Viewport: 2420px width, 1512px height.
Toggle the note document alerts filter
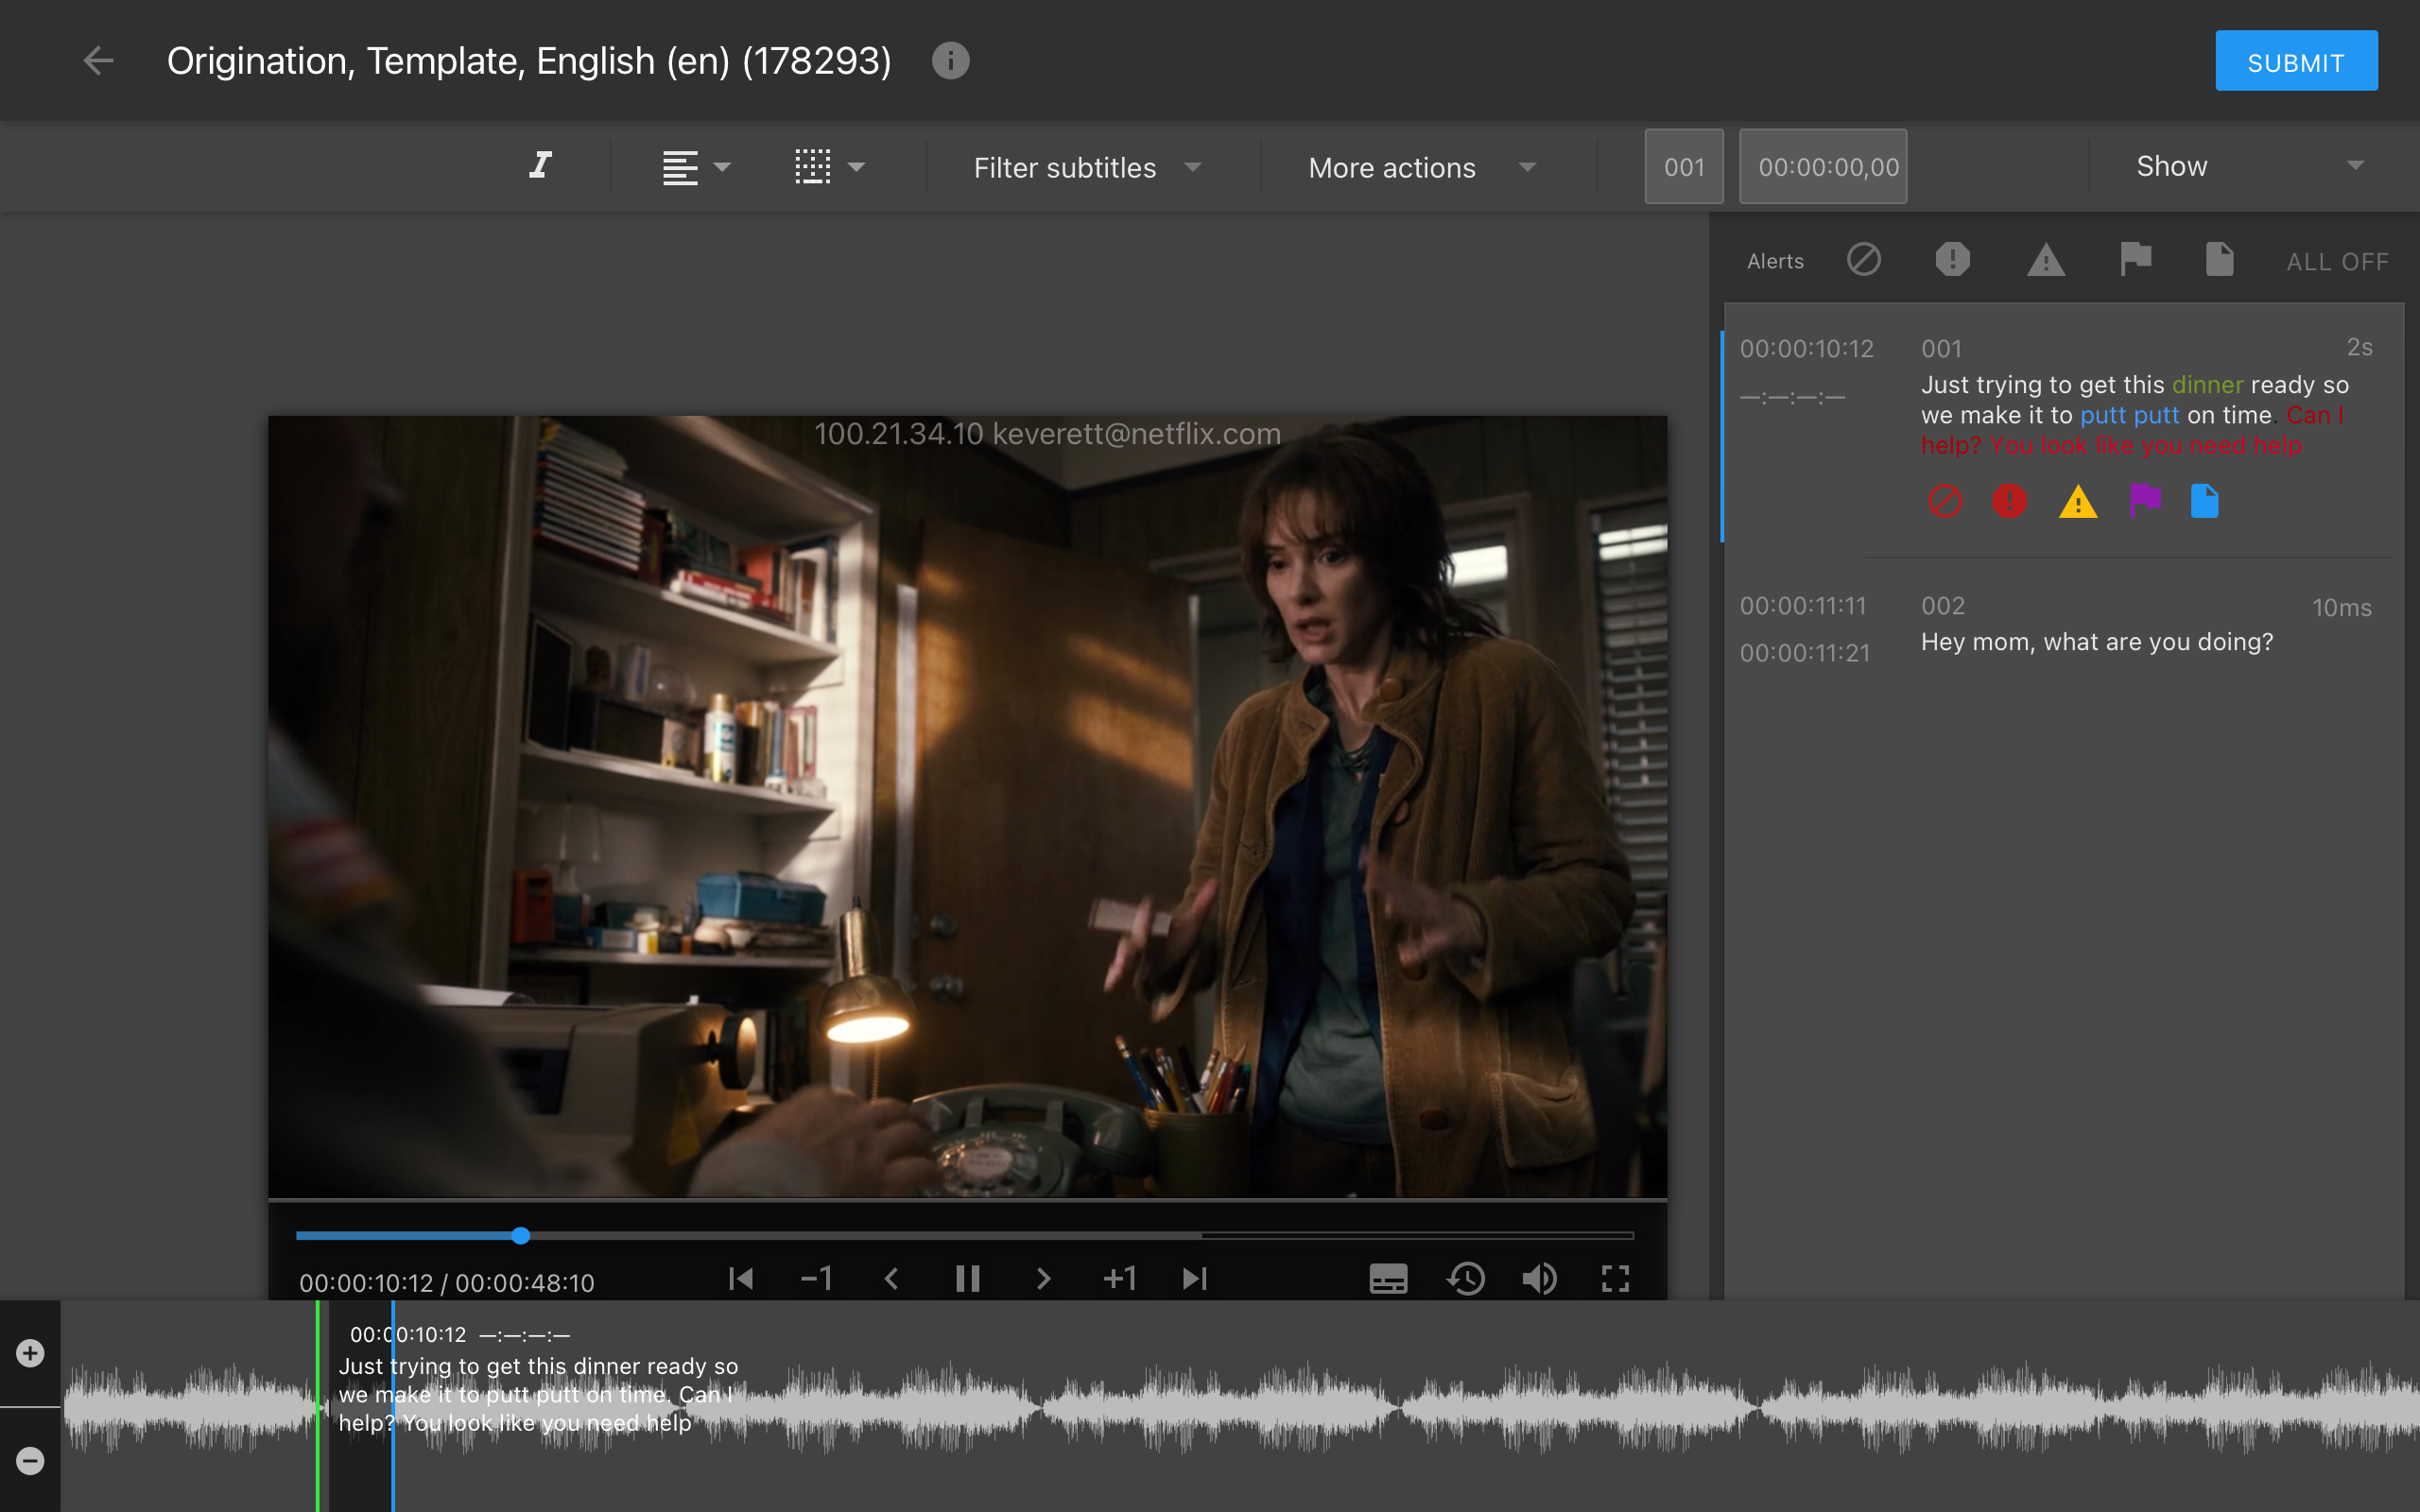coord(2220,259)
